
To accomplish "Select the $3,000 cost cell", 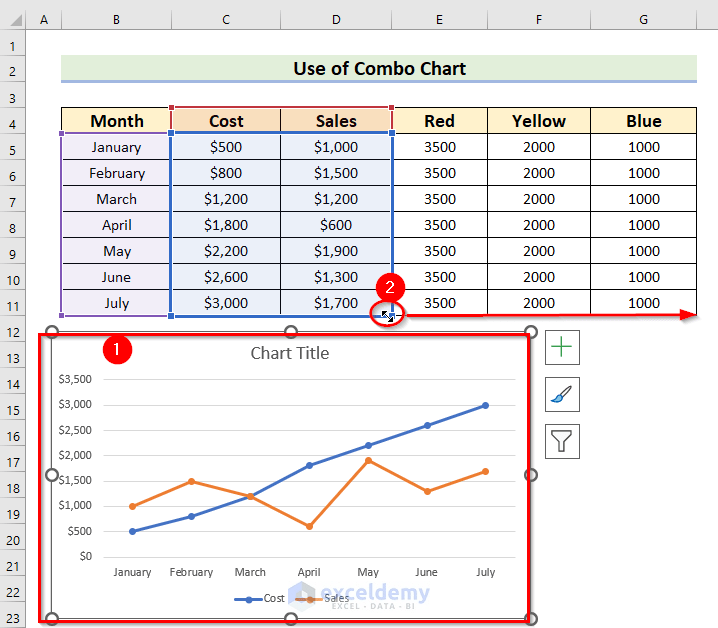I will coord(226,303).
